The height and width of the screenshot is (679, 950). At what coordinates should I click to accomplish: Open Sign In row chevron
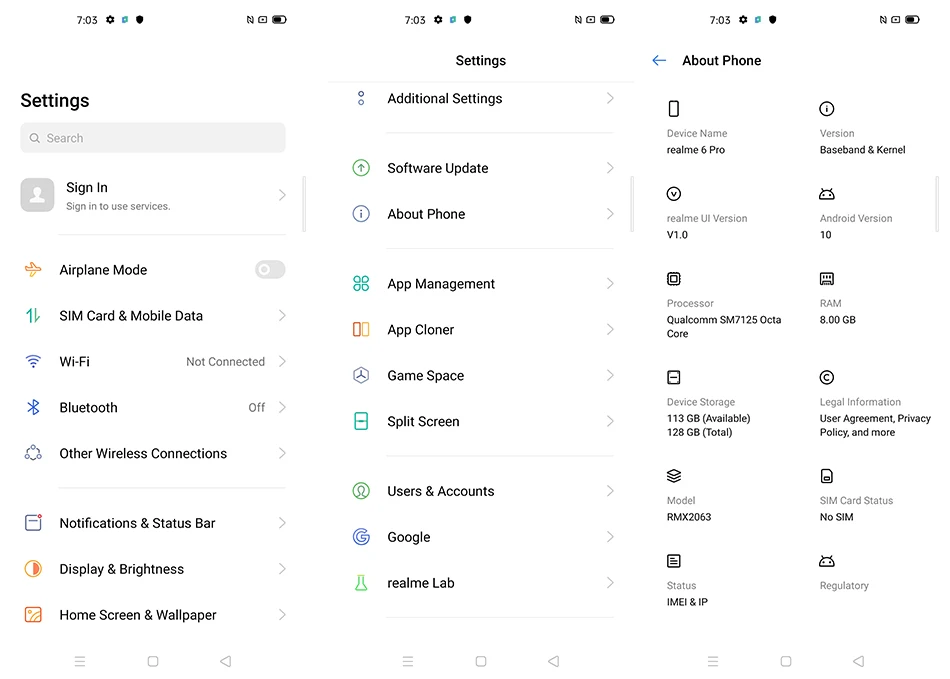pyautogui.click(x=282, y=195)
